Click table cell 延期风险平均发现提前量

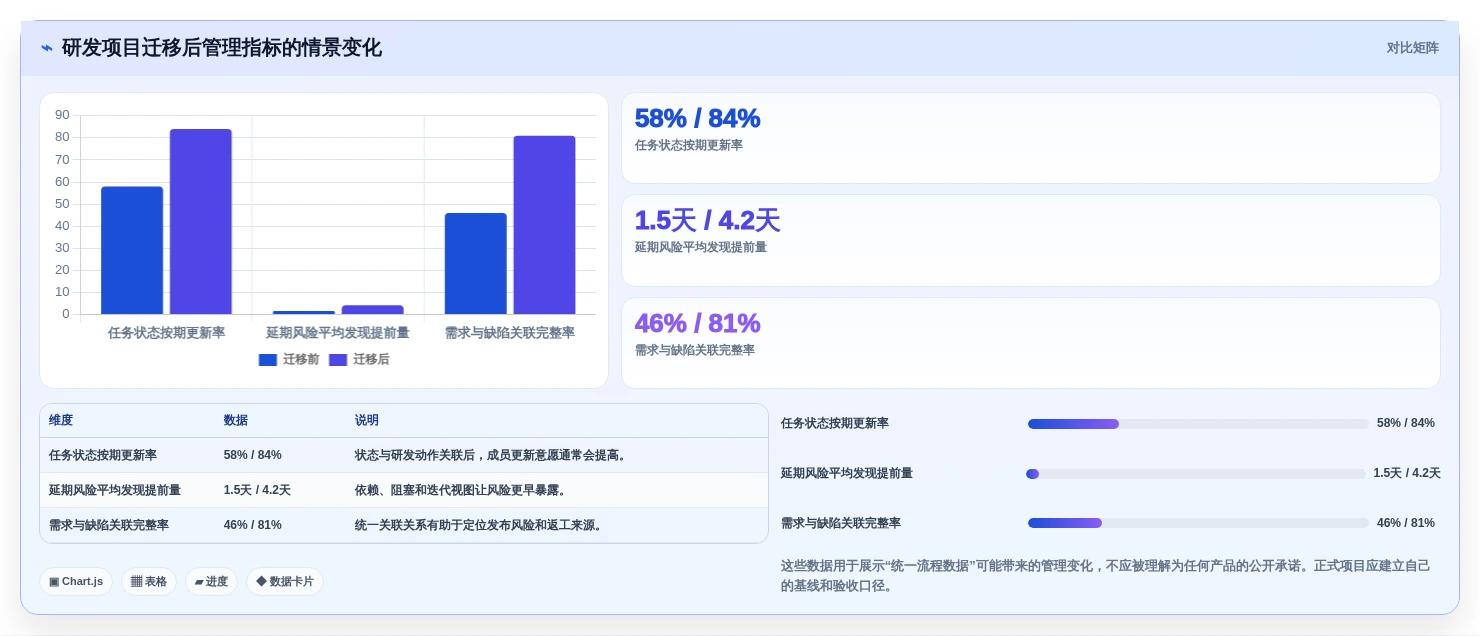click(115, 490)
